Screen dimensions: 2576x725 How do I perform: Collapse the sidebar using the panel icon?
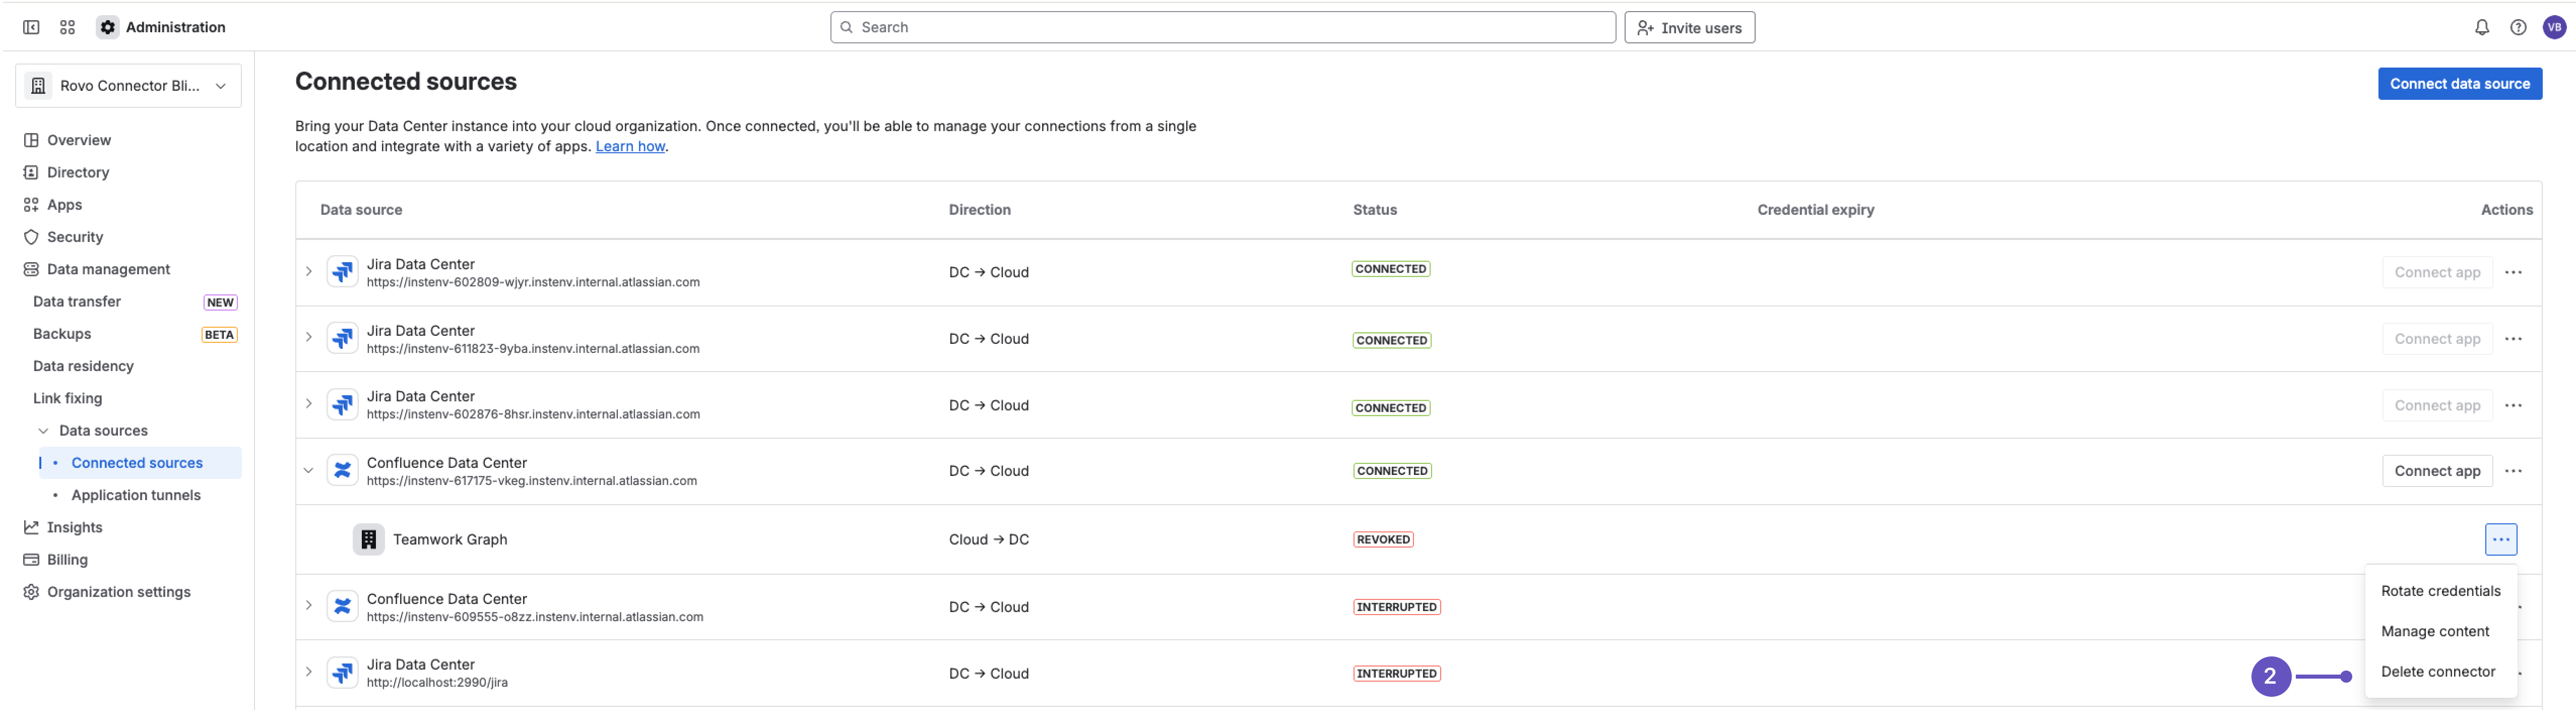tap(30, 27)
